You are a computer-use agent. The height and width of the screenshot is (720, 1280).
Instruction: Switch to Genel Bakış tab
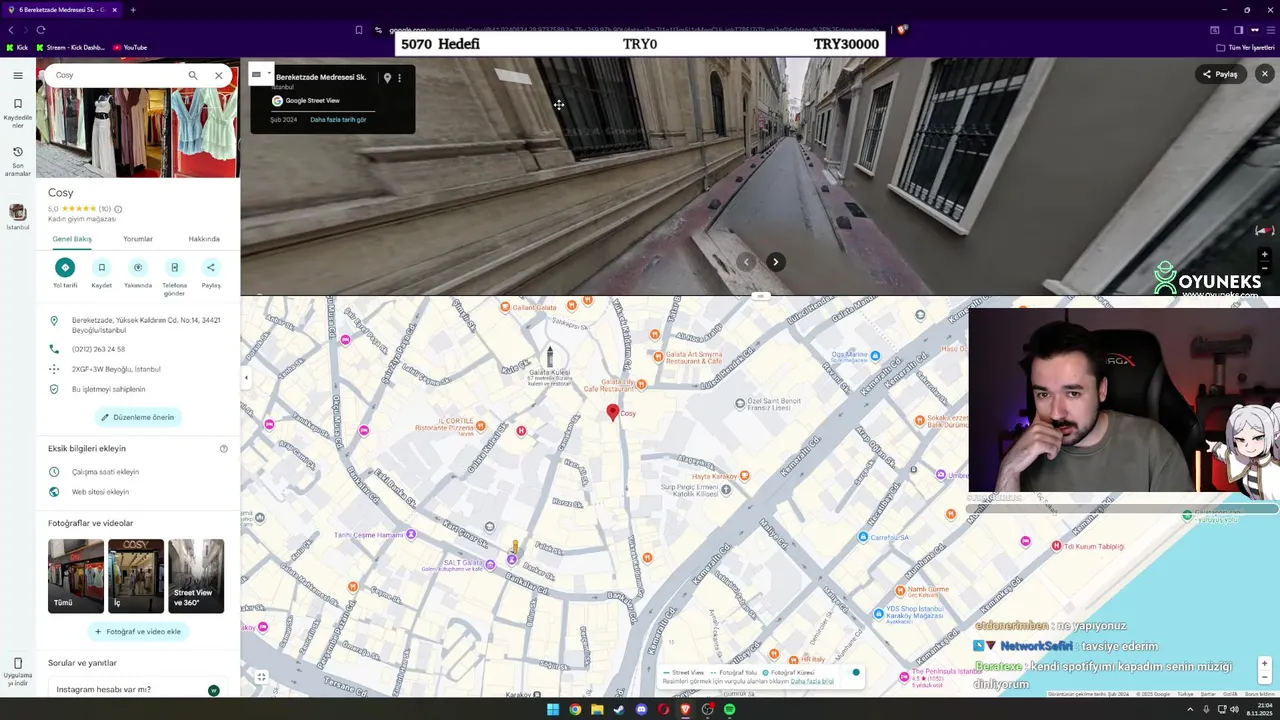72,239
